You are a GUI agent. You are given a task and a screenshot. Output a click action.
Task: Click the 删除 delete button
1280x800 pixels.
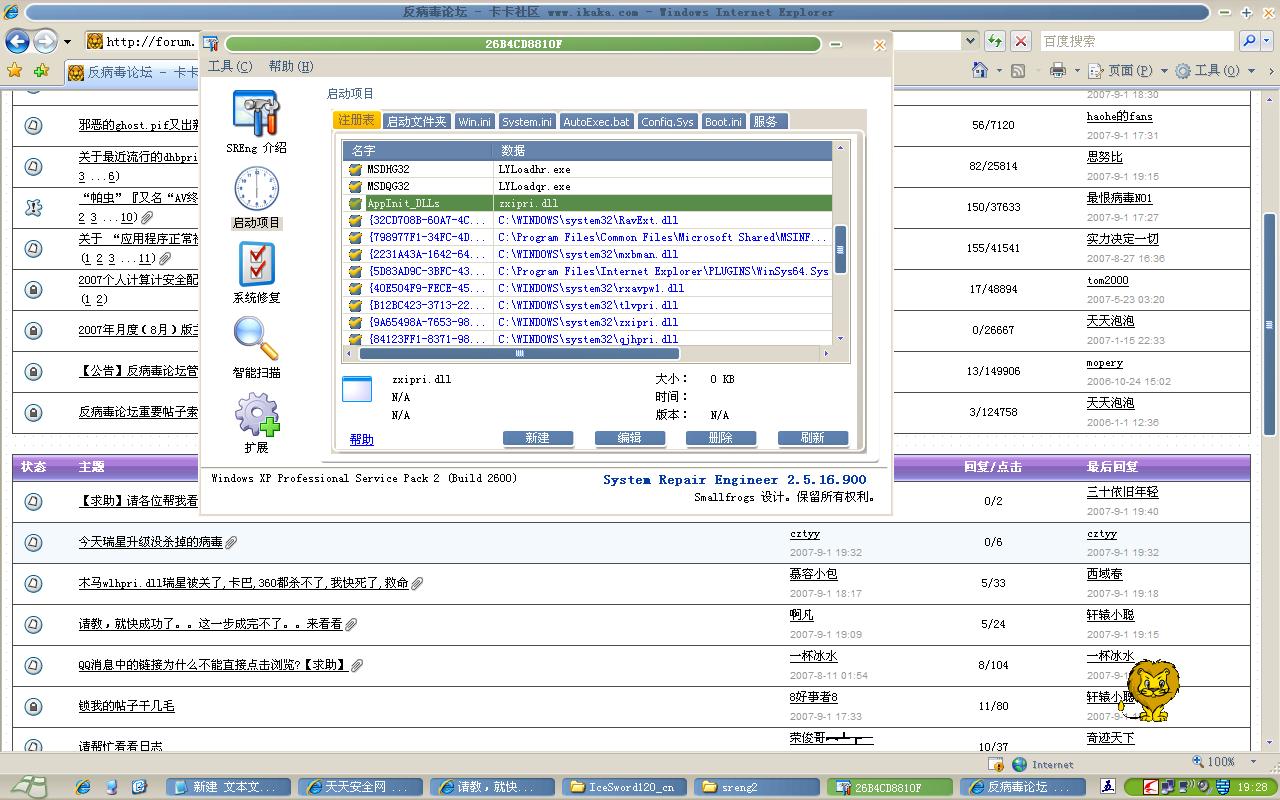point(720,438)
